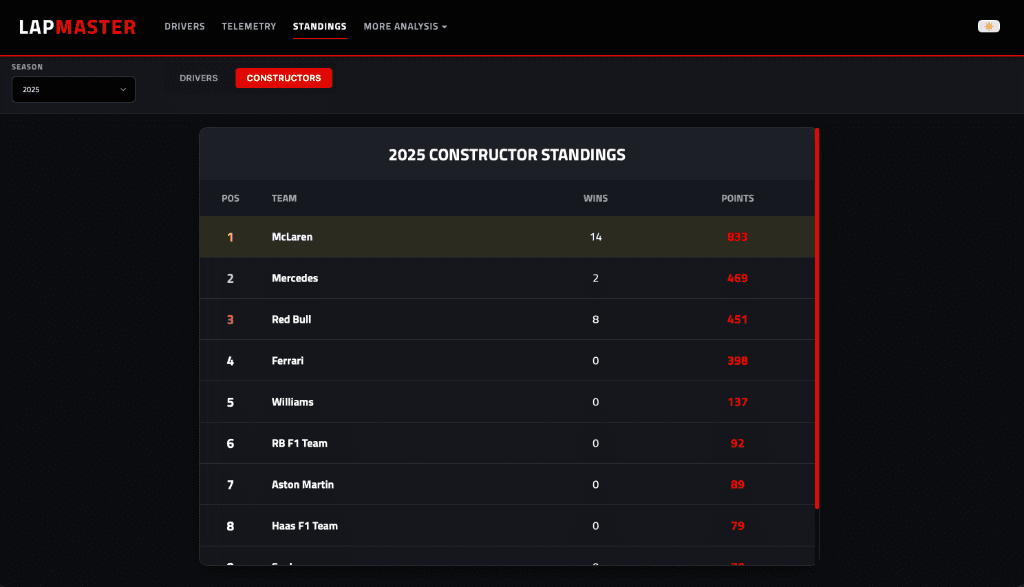Select the red CONSTRUCTORS toggle
This screenshot has width=1024, height=587.
(x=283, y=78)
